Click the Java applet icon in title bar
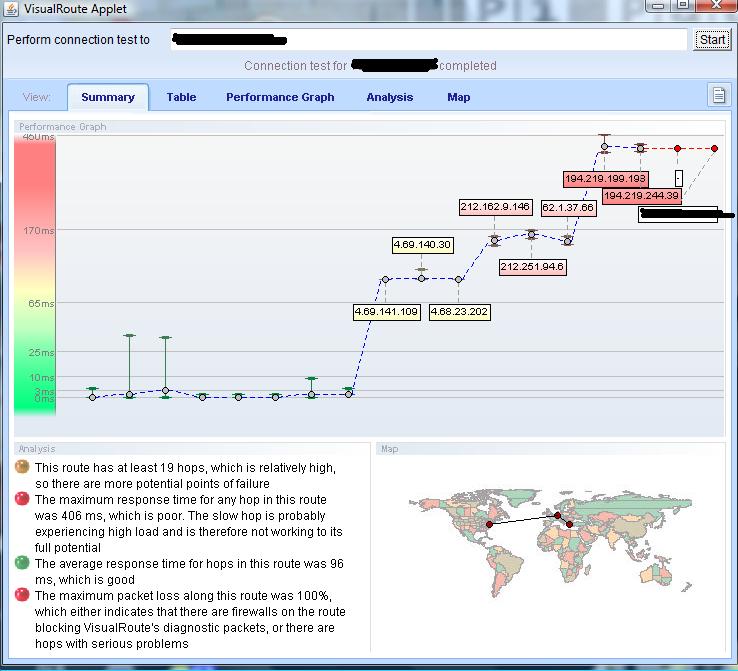 (11, 9)
